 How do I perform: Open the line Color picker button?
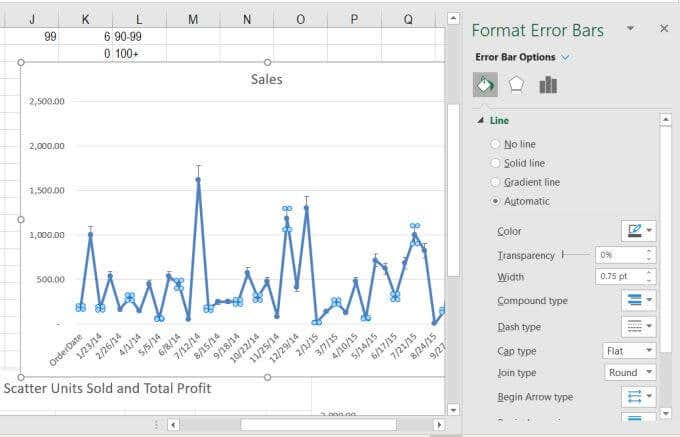pos(638,231)
